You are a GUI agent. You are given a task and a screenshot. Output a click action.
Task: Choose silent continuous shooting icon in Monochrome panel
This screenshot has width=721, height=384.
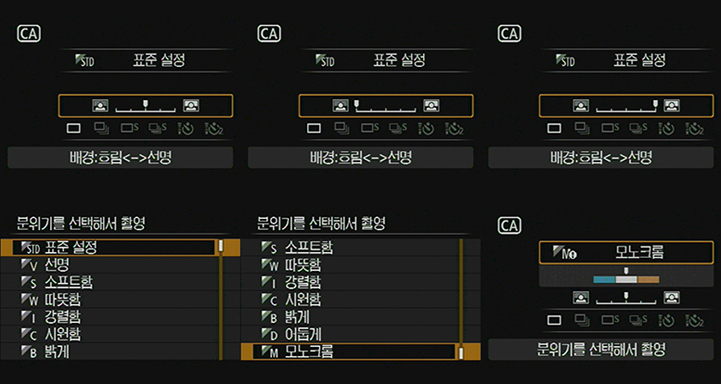coord(638,320)
